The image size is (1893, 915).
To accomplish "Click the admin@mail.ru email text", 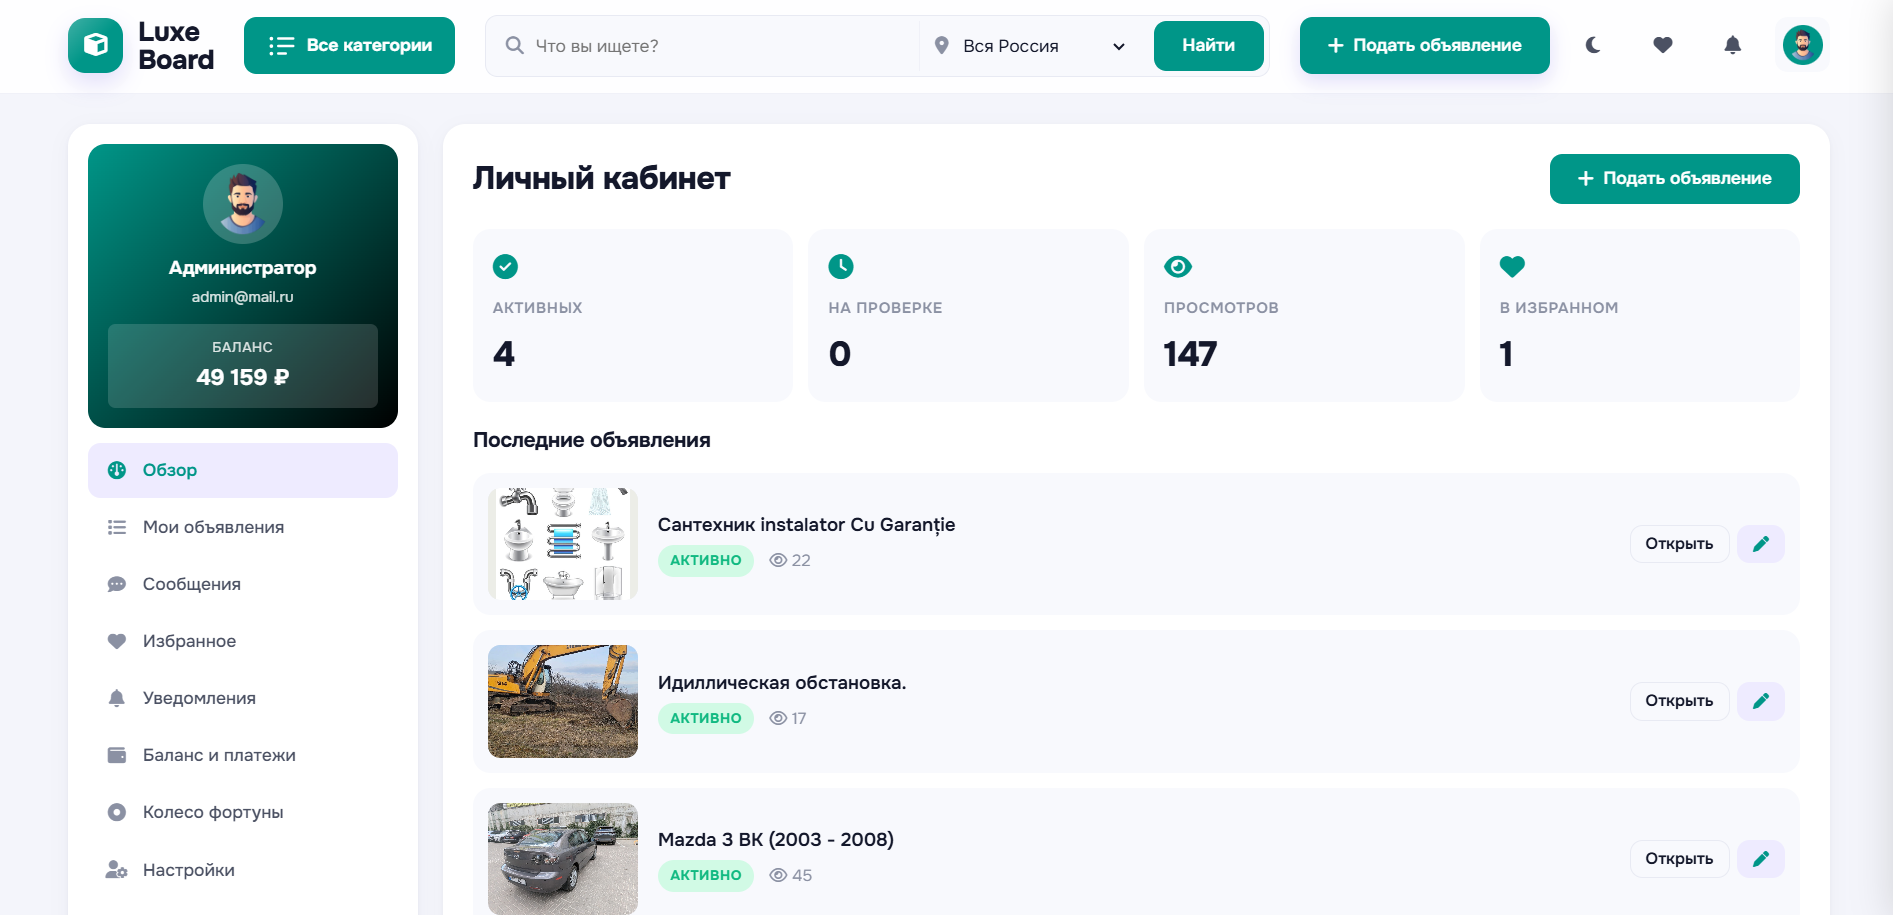I will tap(243, 297).
